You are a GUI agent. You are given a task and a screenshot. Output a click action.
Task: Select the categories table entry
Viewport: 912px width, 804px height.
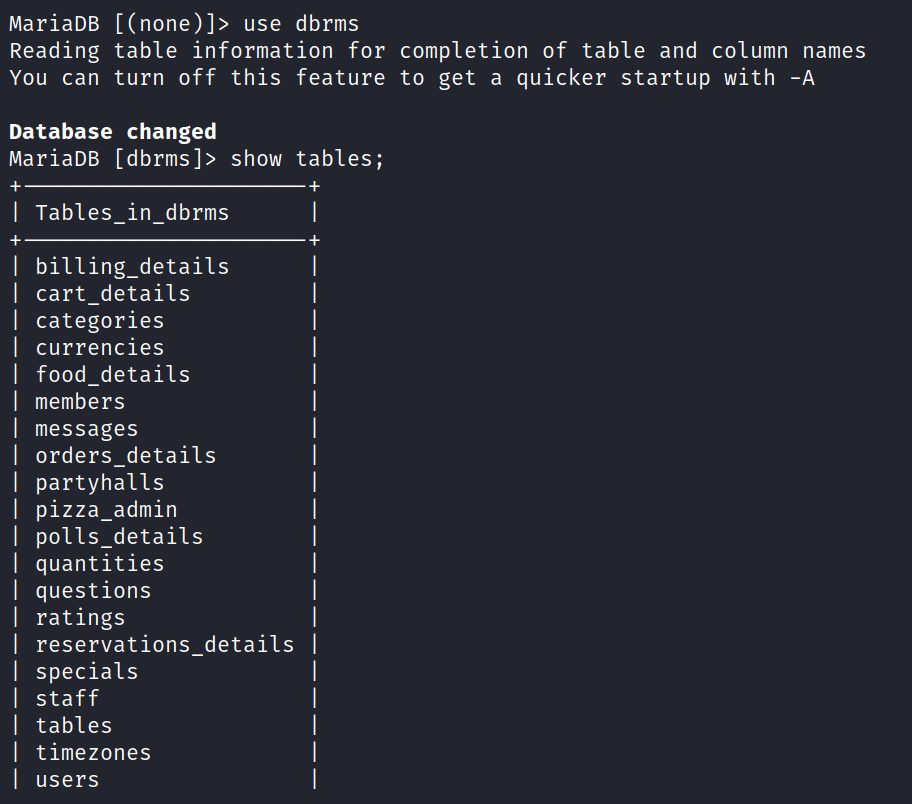click(99, 321)
